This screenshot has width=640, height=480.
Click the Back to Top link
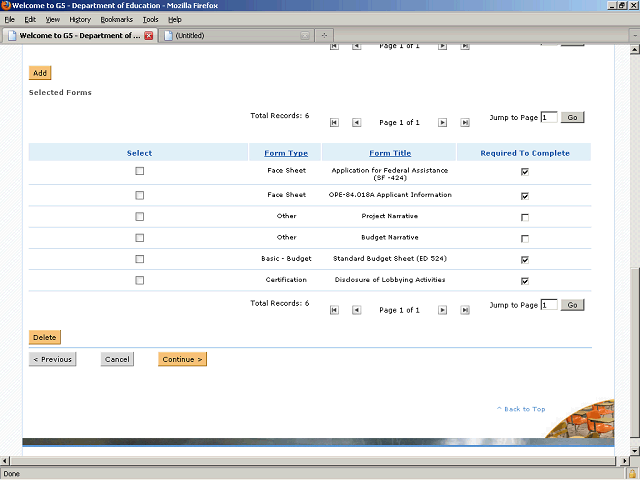(521, 409)
